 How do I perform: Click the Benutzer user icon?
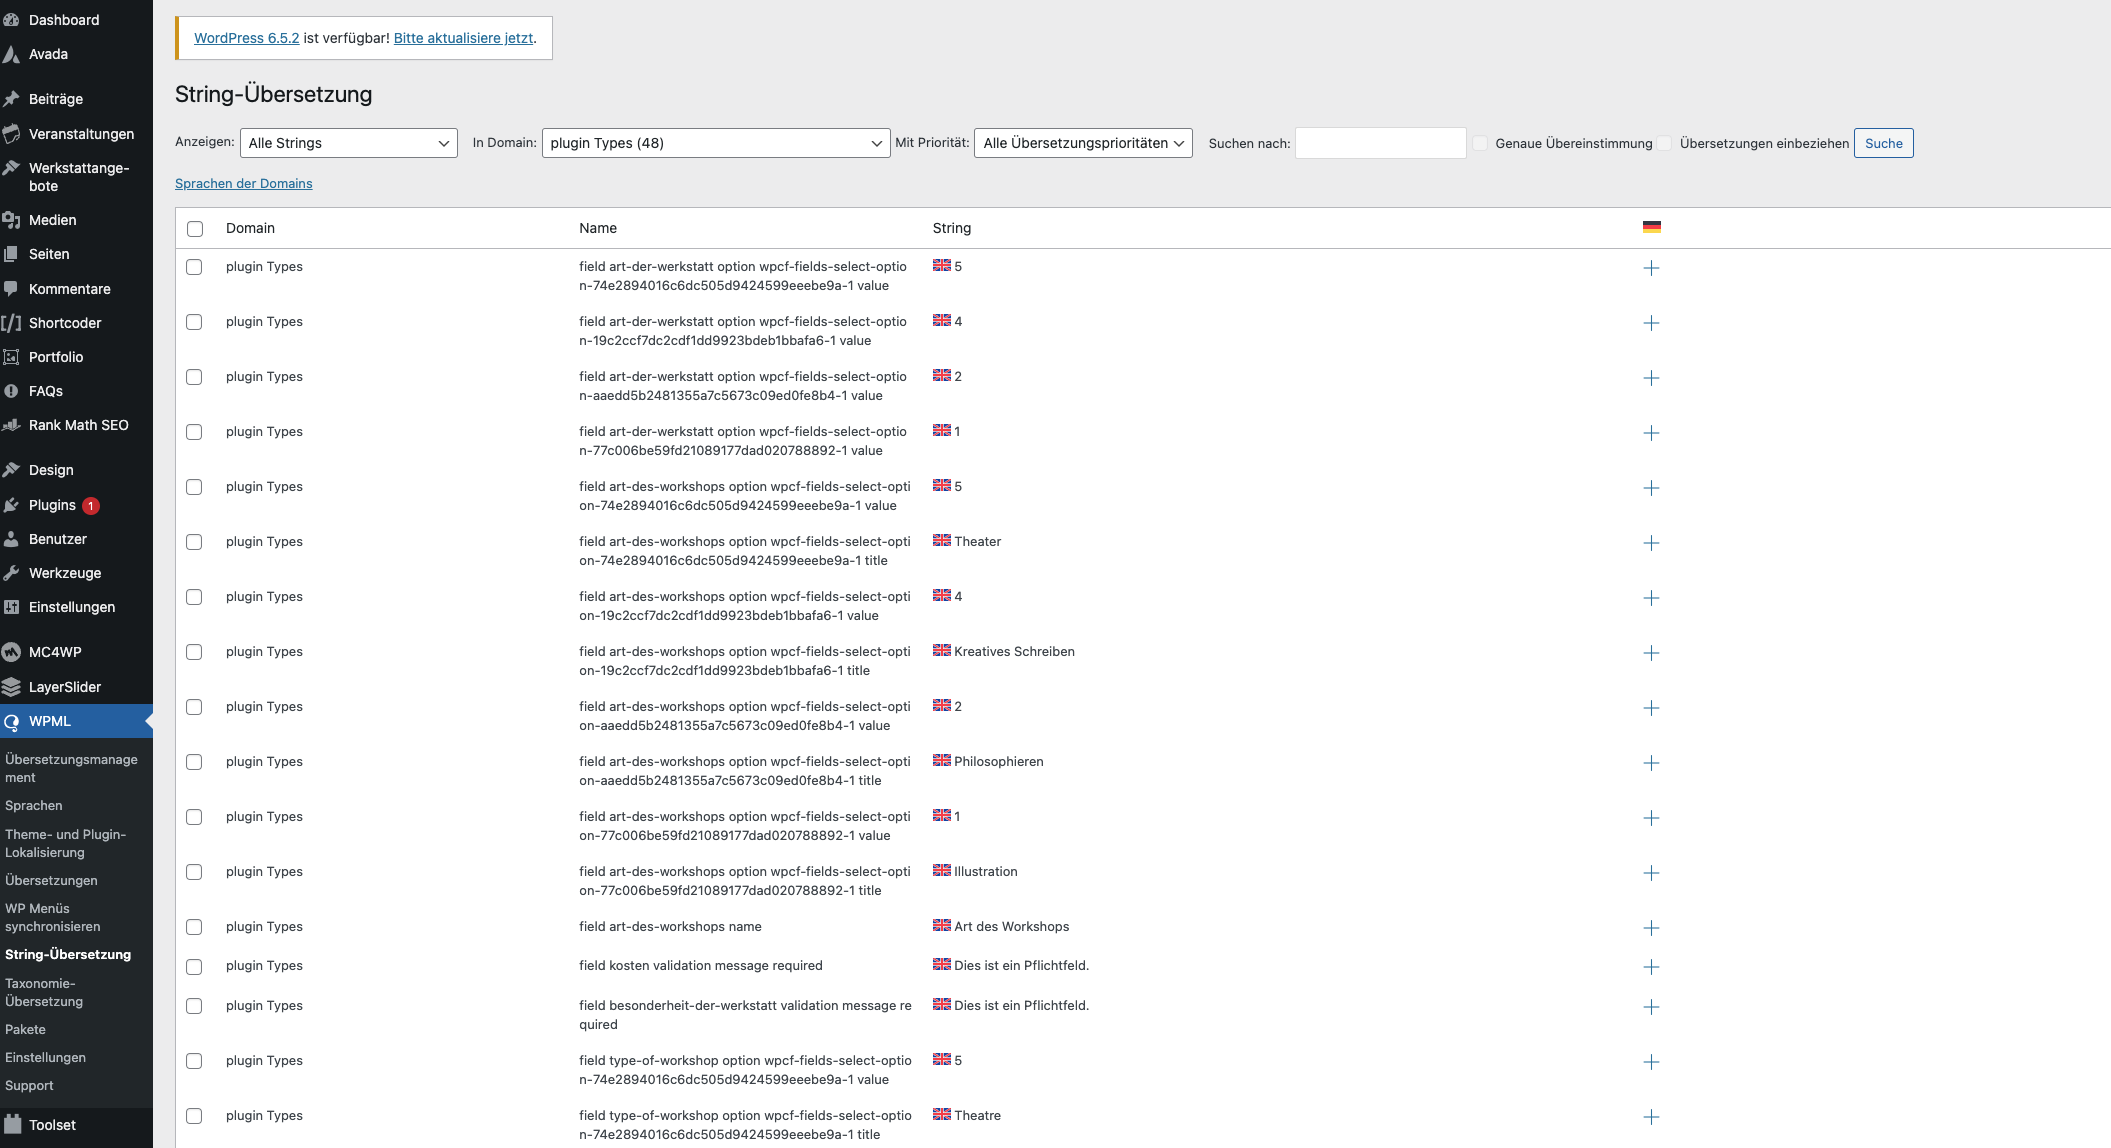point(12,539)
